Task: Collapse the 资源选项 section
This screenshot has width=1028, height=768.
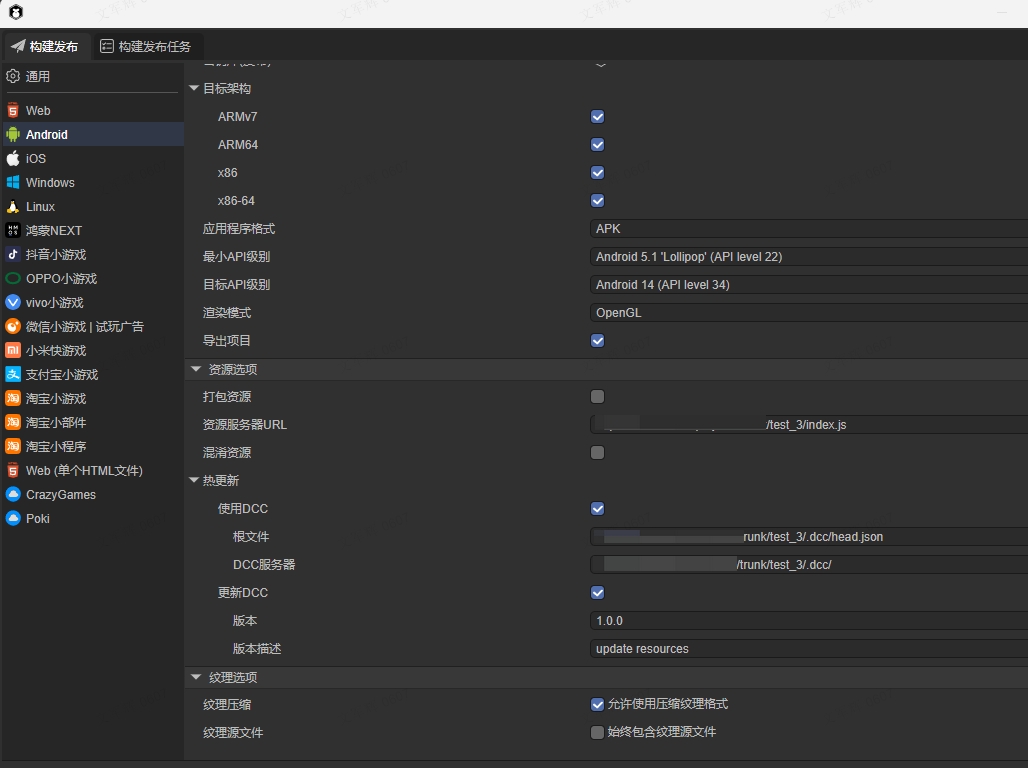Action: click(x=196, y=369)
